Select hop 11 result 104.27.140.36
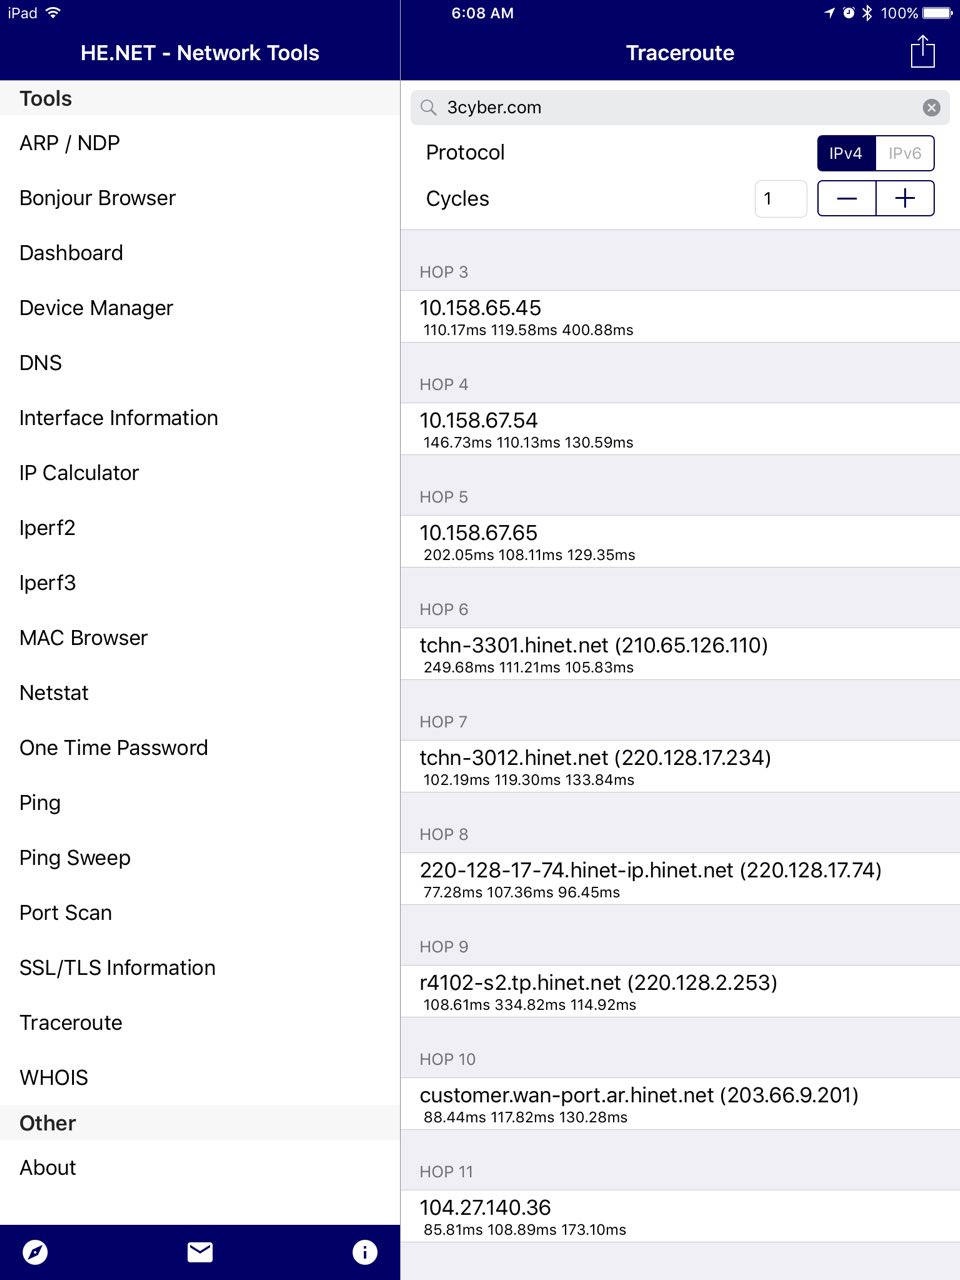The width and height of the screenshot is (960, 1280). click(x=680, y=1216)
